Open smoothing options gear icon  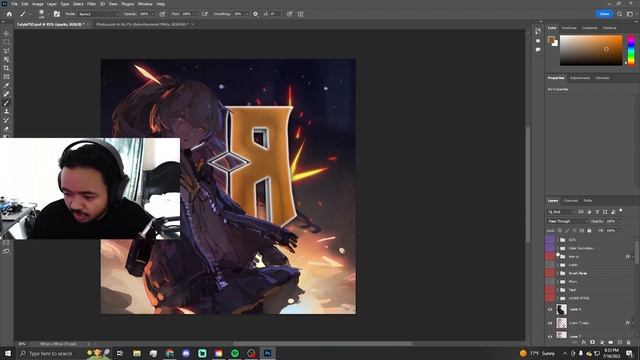click(256, 14)
